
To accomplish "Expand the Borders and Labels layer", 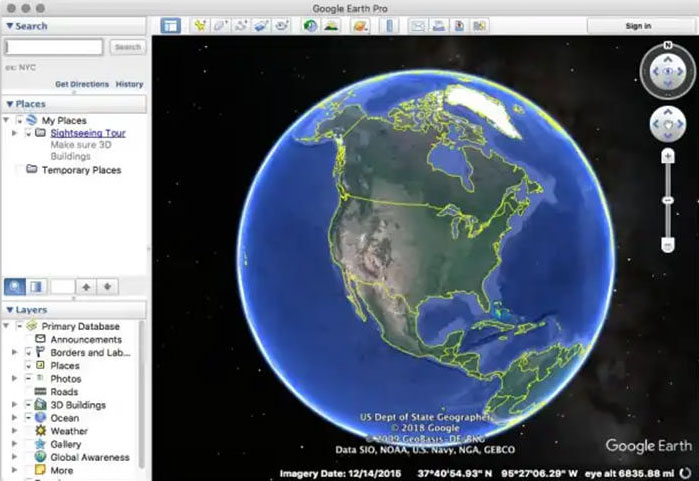I will [14, 353].
